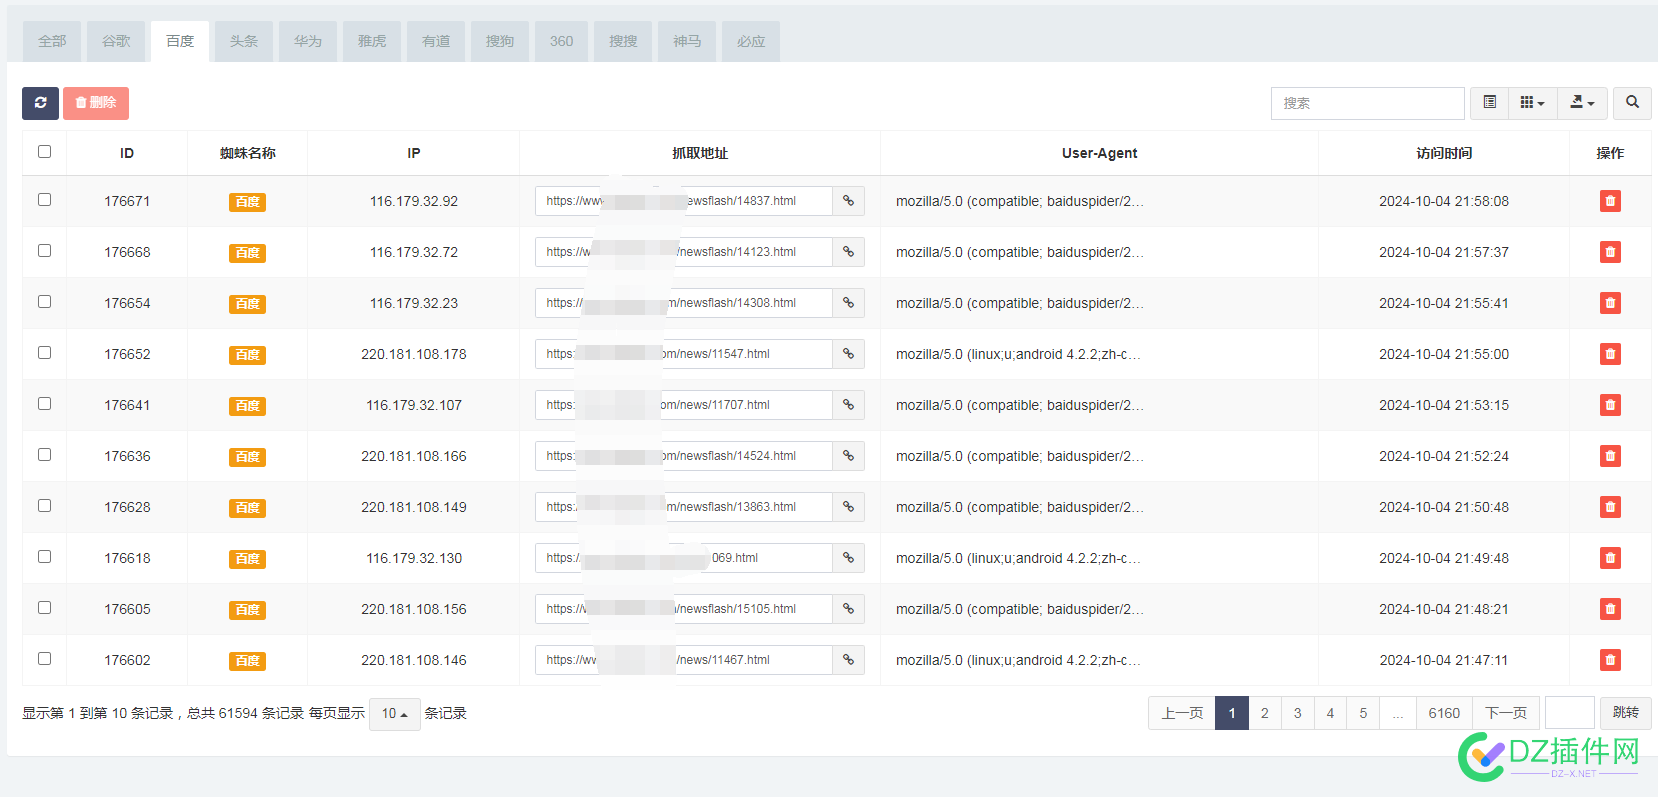Delete row 176671 with trash icon
Image resolution: width=1658 pixels, height=797 pixels.
tap(1610, 201)
